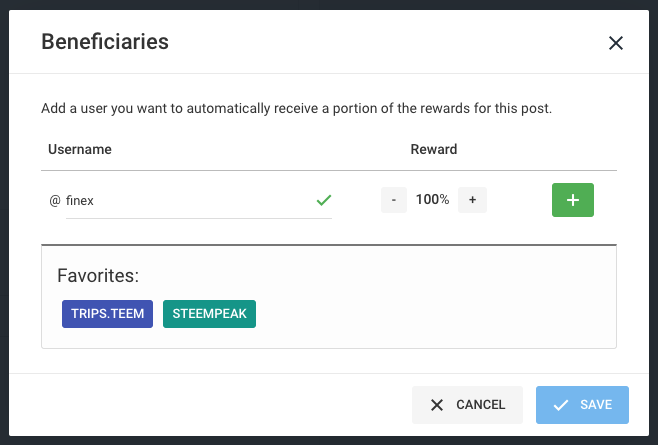Click the username input containing finex
658x445 pixels.
coord(188,200)
